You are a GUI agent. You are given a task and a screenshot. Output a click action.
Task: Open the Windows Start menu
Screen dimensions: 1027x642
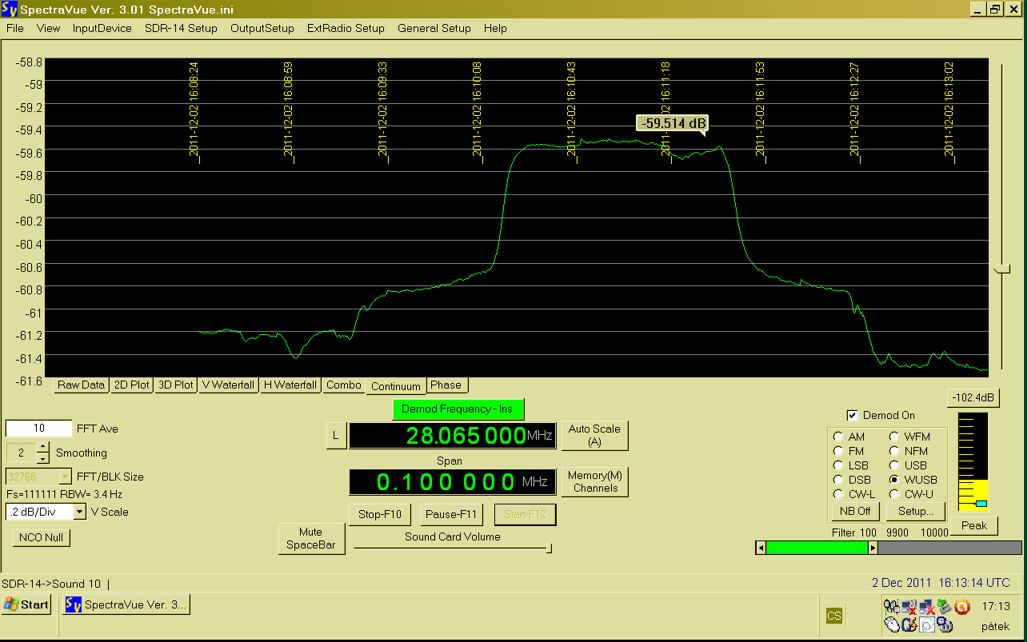27,605
